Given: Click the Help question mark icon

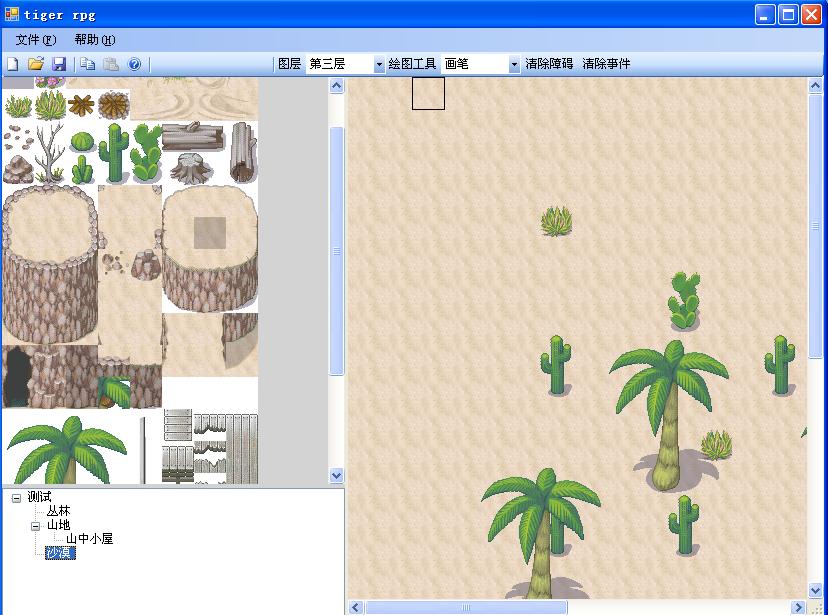Looking at the screenshot, I should (135, 64).
